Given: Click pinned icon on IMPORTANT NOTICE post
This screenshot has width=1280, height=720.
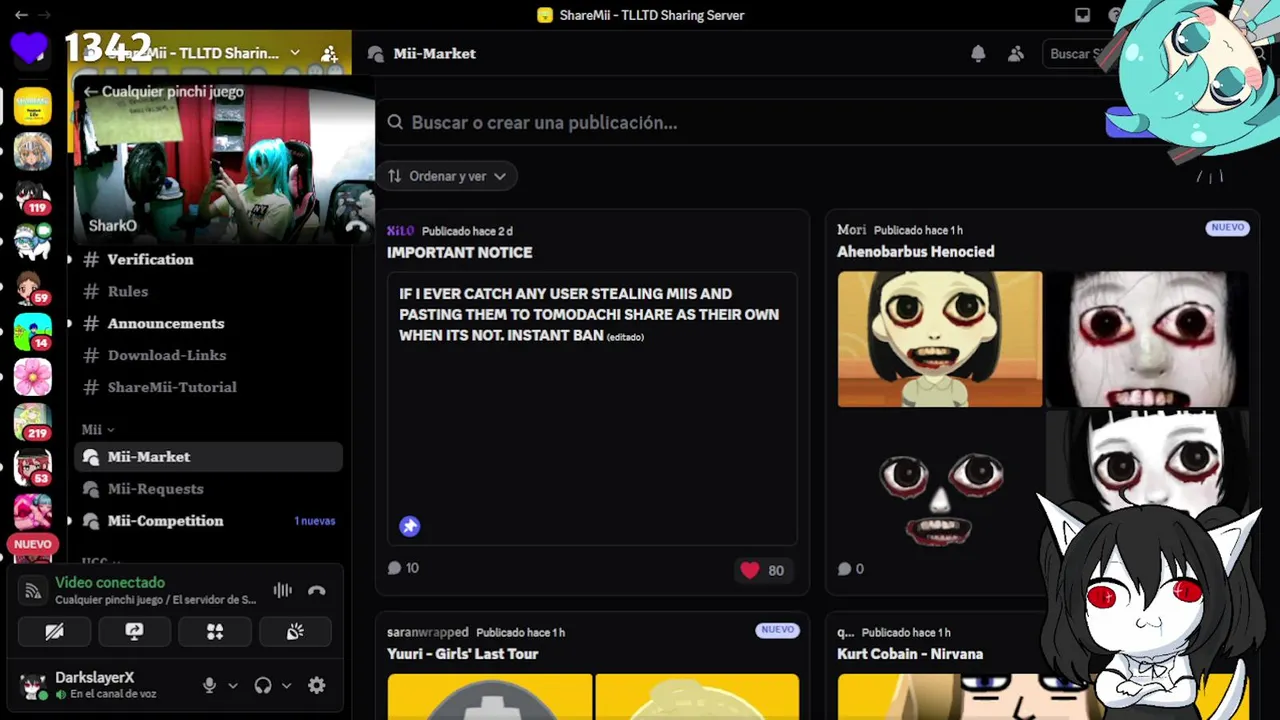Looking at the screenshot, I should tap(410, 526).
